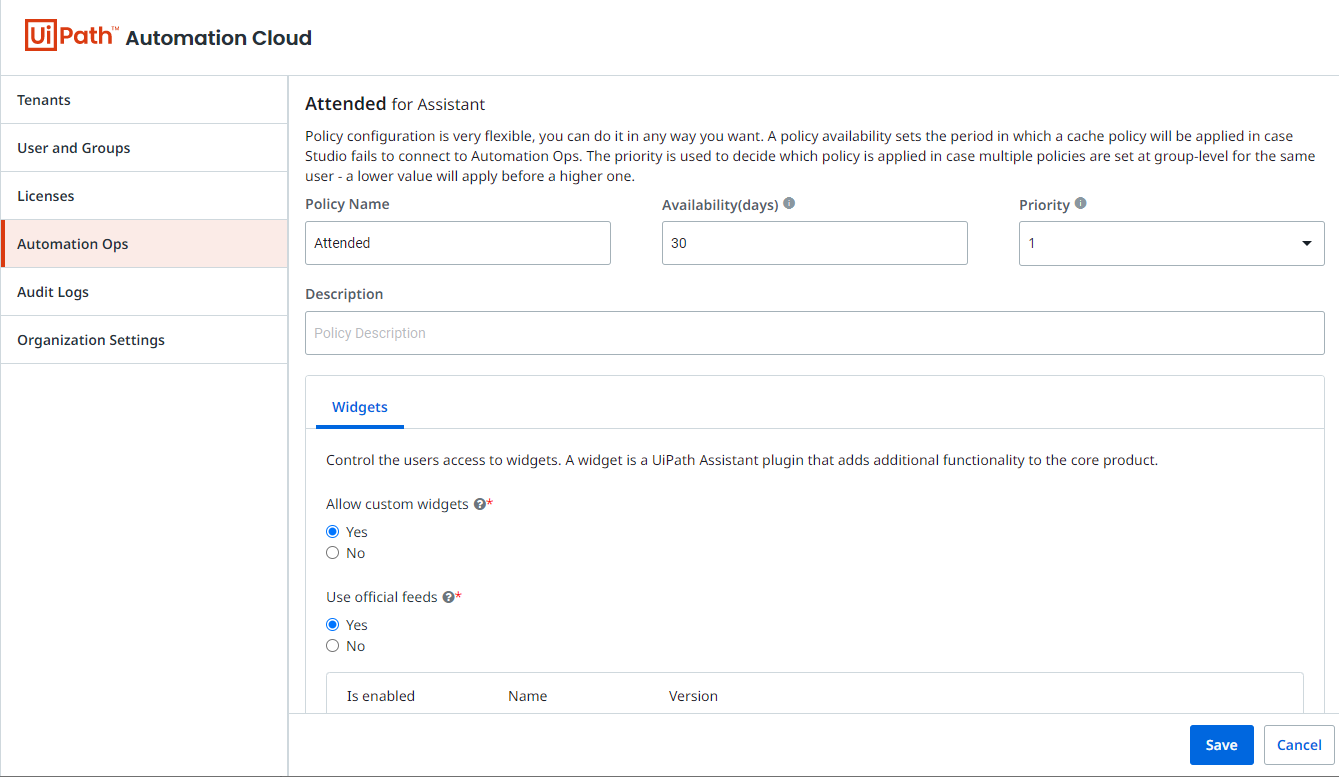Image resolution: width=1339 pixels, height=777 pixels.
Task: Switch to the Widgets tab
Action: (x=360, y=407)
